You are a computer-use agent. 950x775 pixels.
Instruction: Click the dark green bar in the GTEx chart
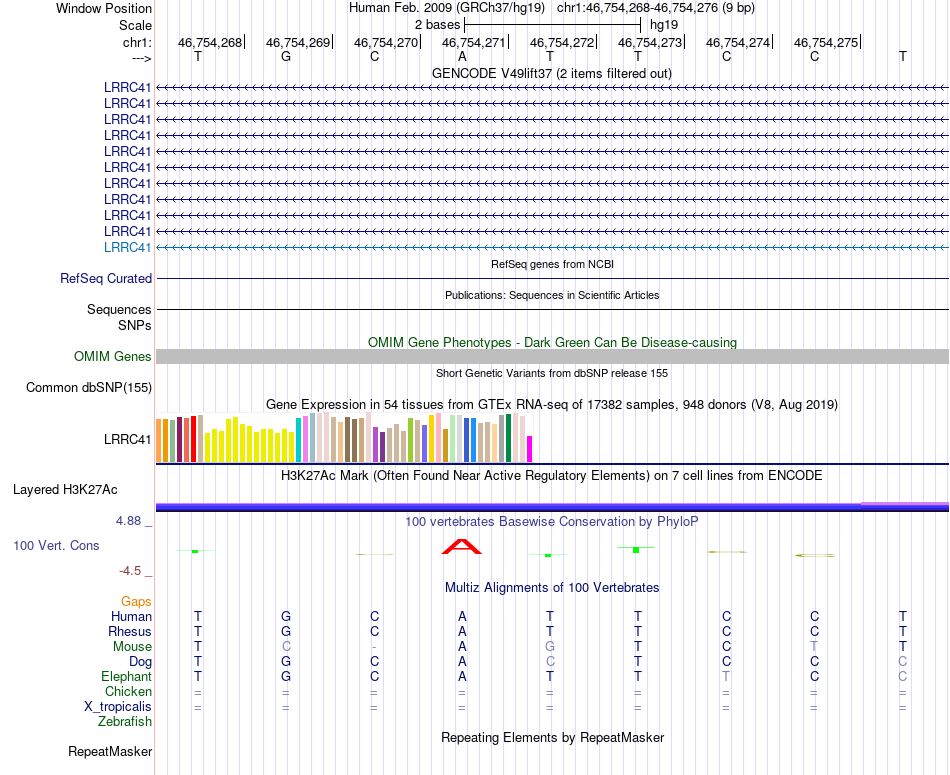(509, 438)
